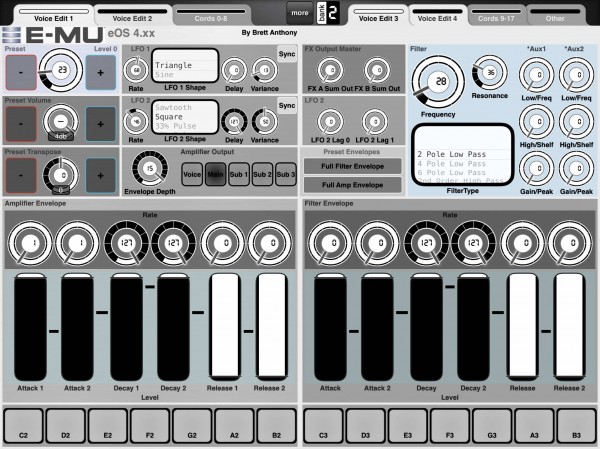Click the Envelope Depth knob

[150, 168]
